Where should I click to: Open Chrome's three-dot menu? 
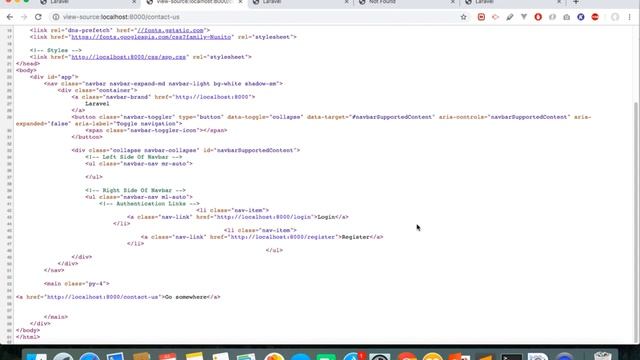pyautogui.click(x=629, y=17)
